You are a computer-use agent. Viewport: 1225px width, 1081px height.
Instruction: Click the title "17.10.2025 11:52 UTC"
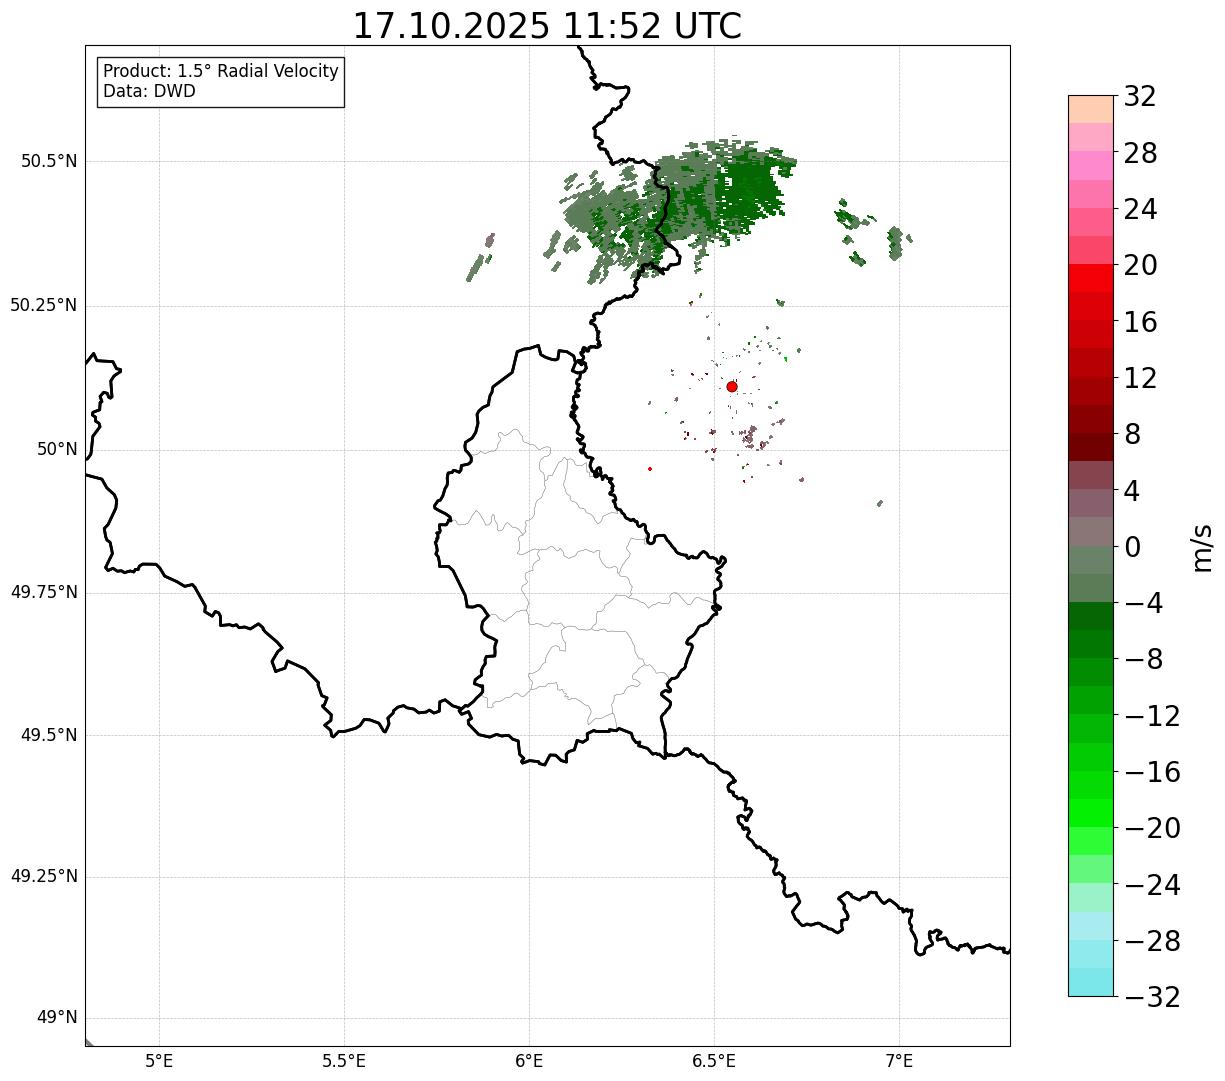pyautogui.click(x=547, y=26)
